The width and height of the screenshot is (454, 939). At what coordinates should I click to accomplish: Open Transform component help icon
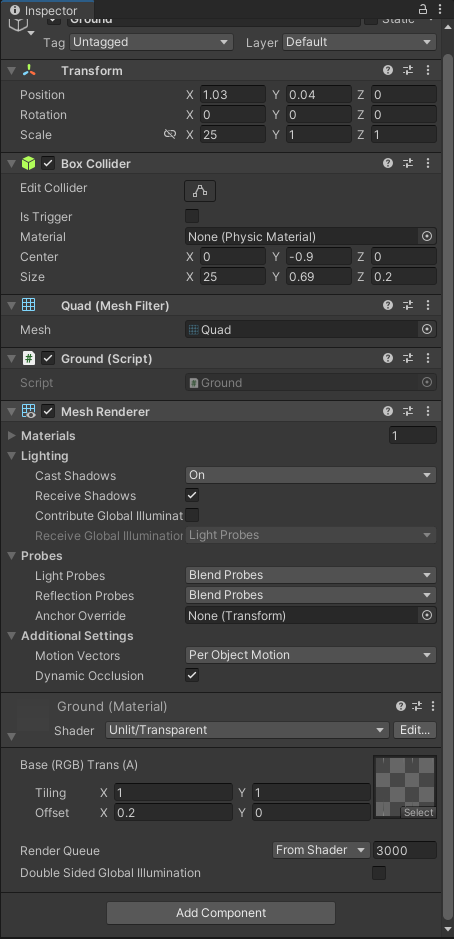(388, 70)
